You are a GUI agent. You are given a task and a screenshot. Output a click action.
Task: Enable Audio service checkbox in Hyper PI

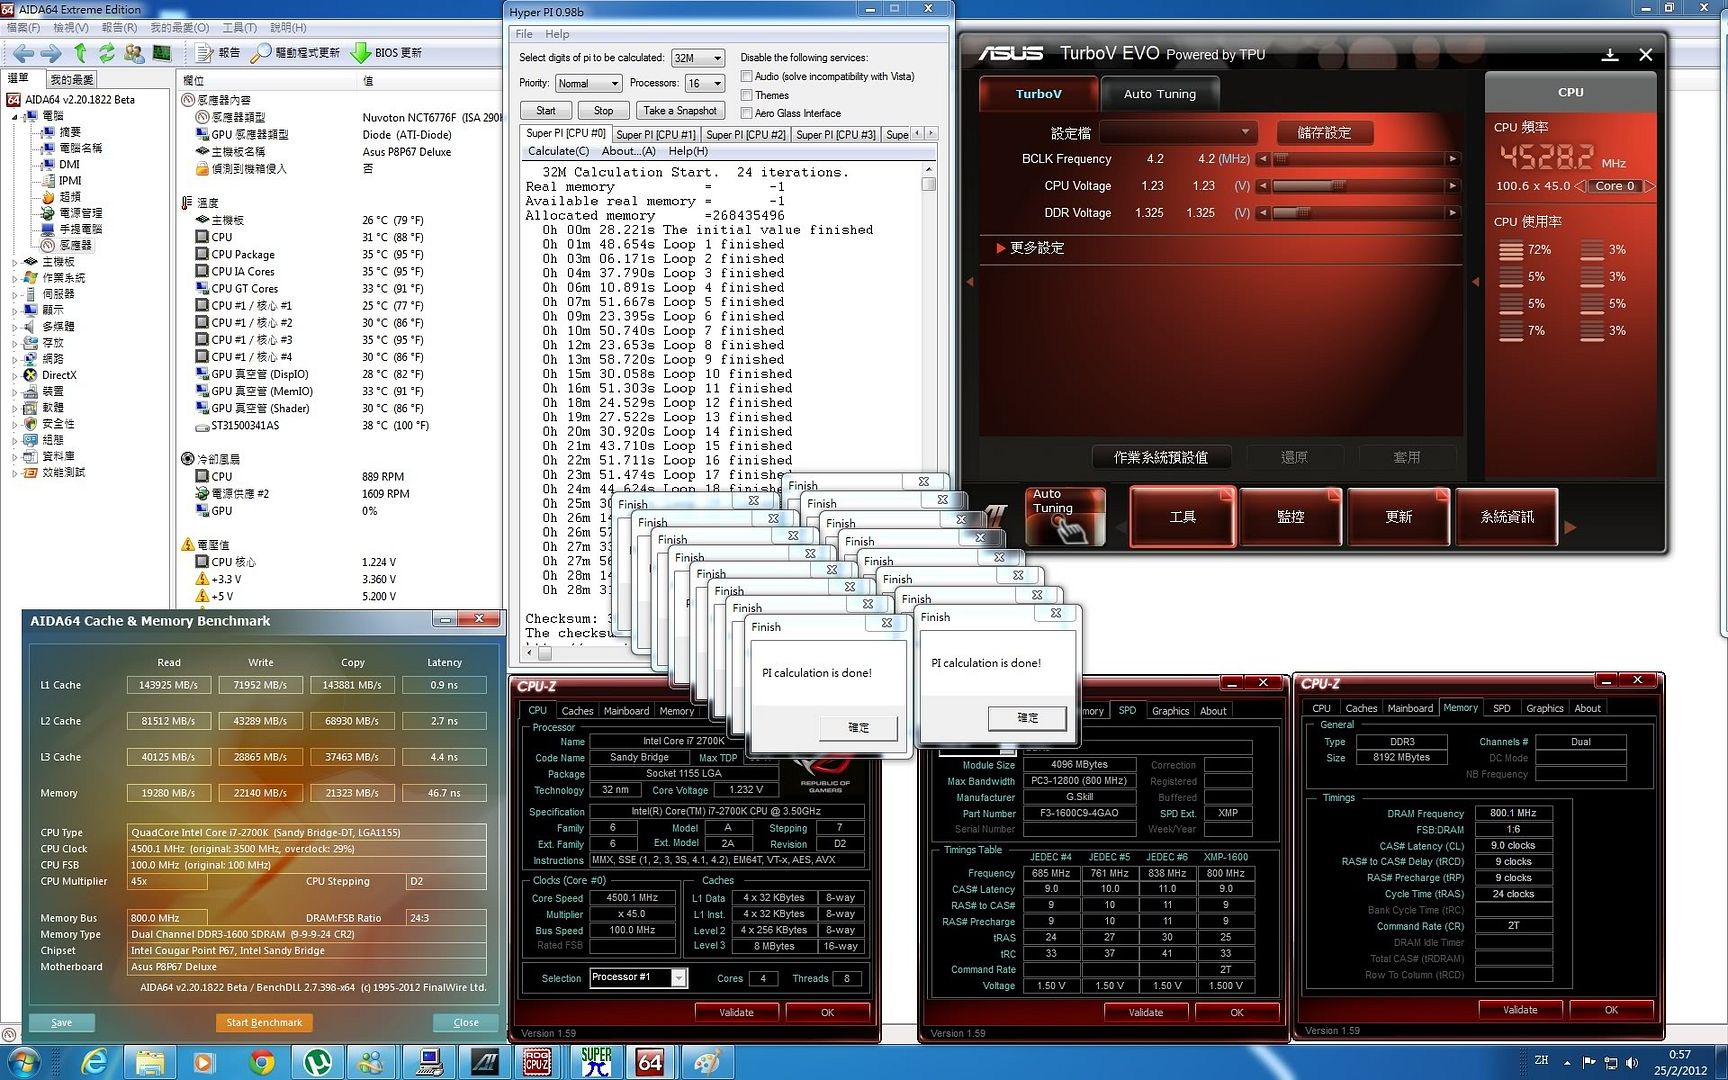pyautogui.click(x=746, y=76)
